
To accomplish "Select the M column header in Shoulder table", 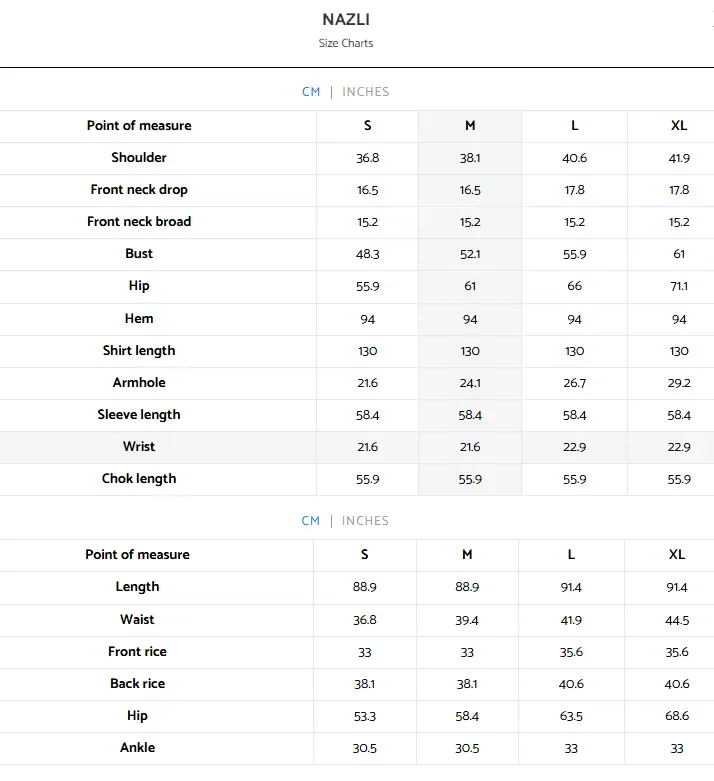I will (470, 126).
